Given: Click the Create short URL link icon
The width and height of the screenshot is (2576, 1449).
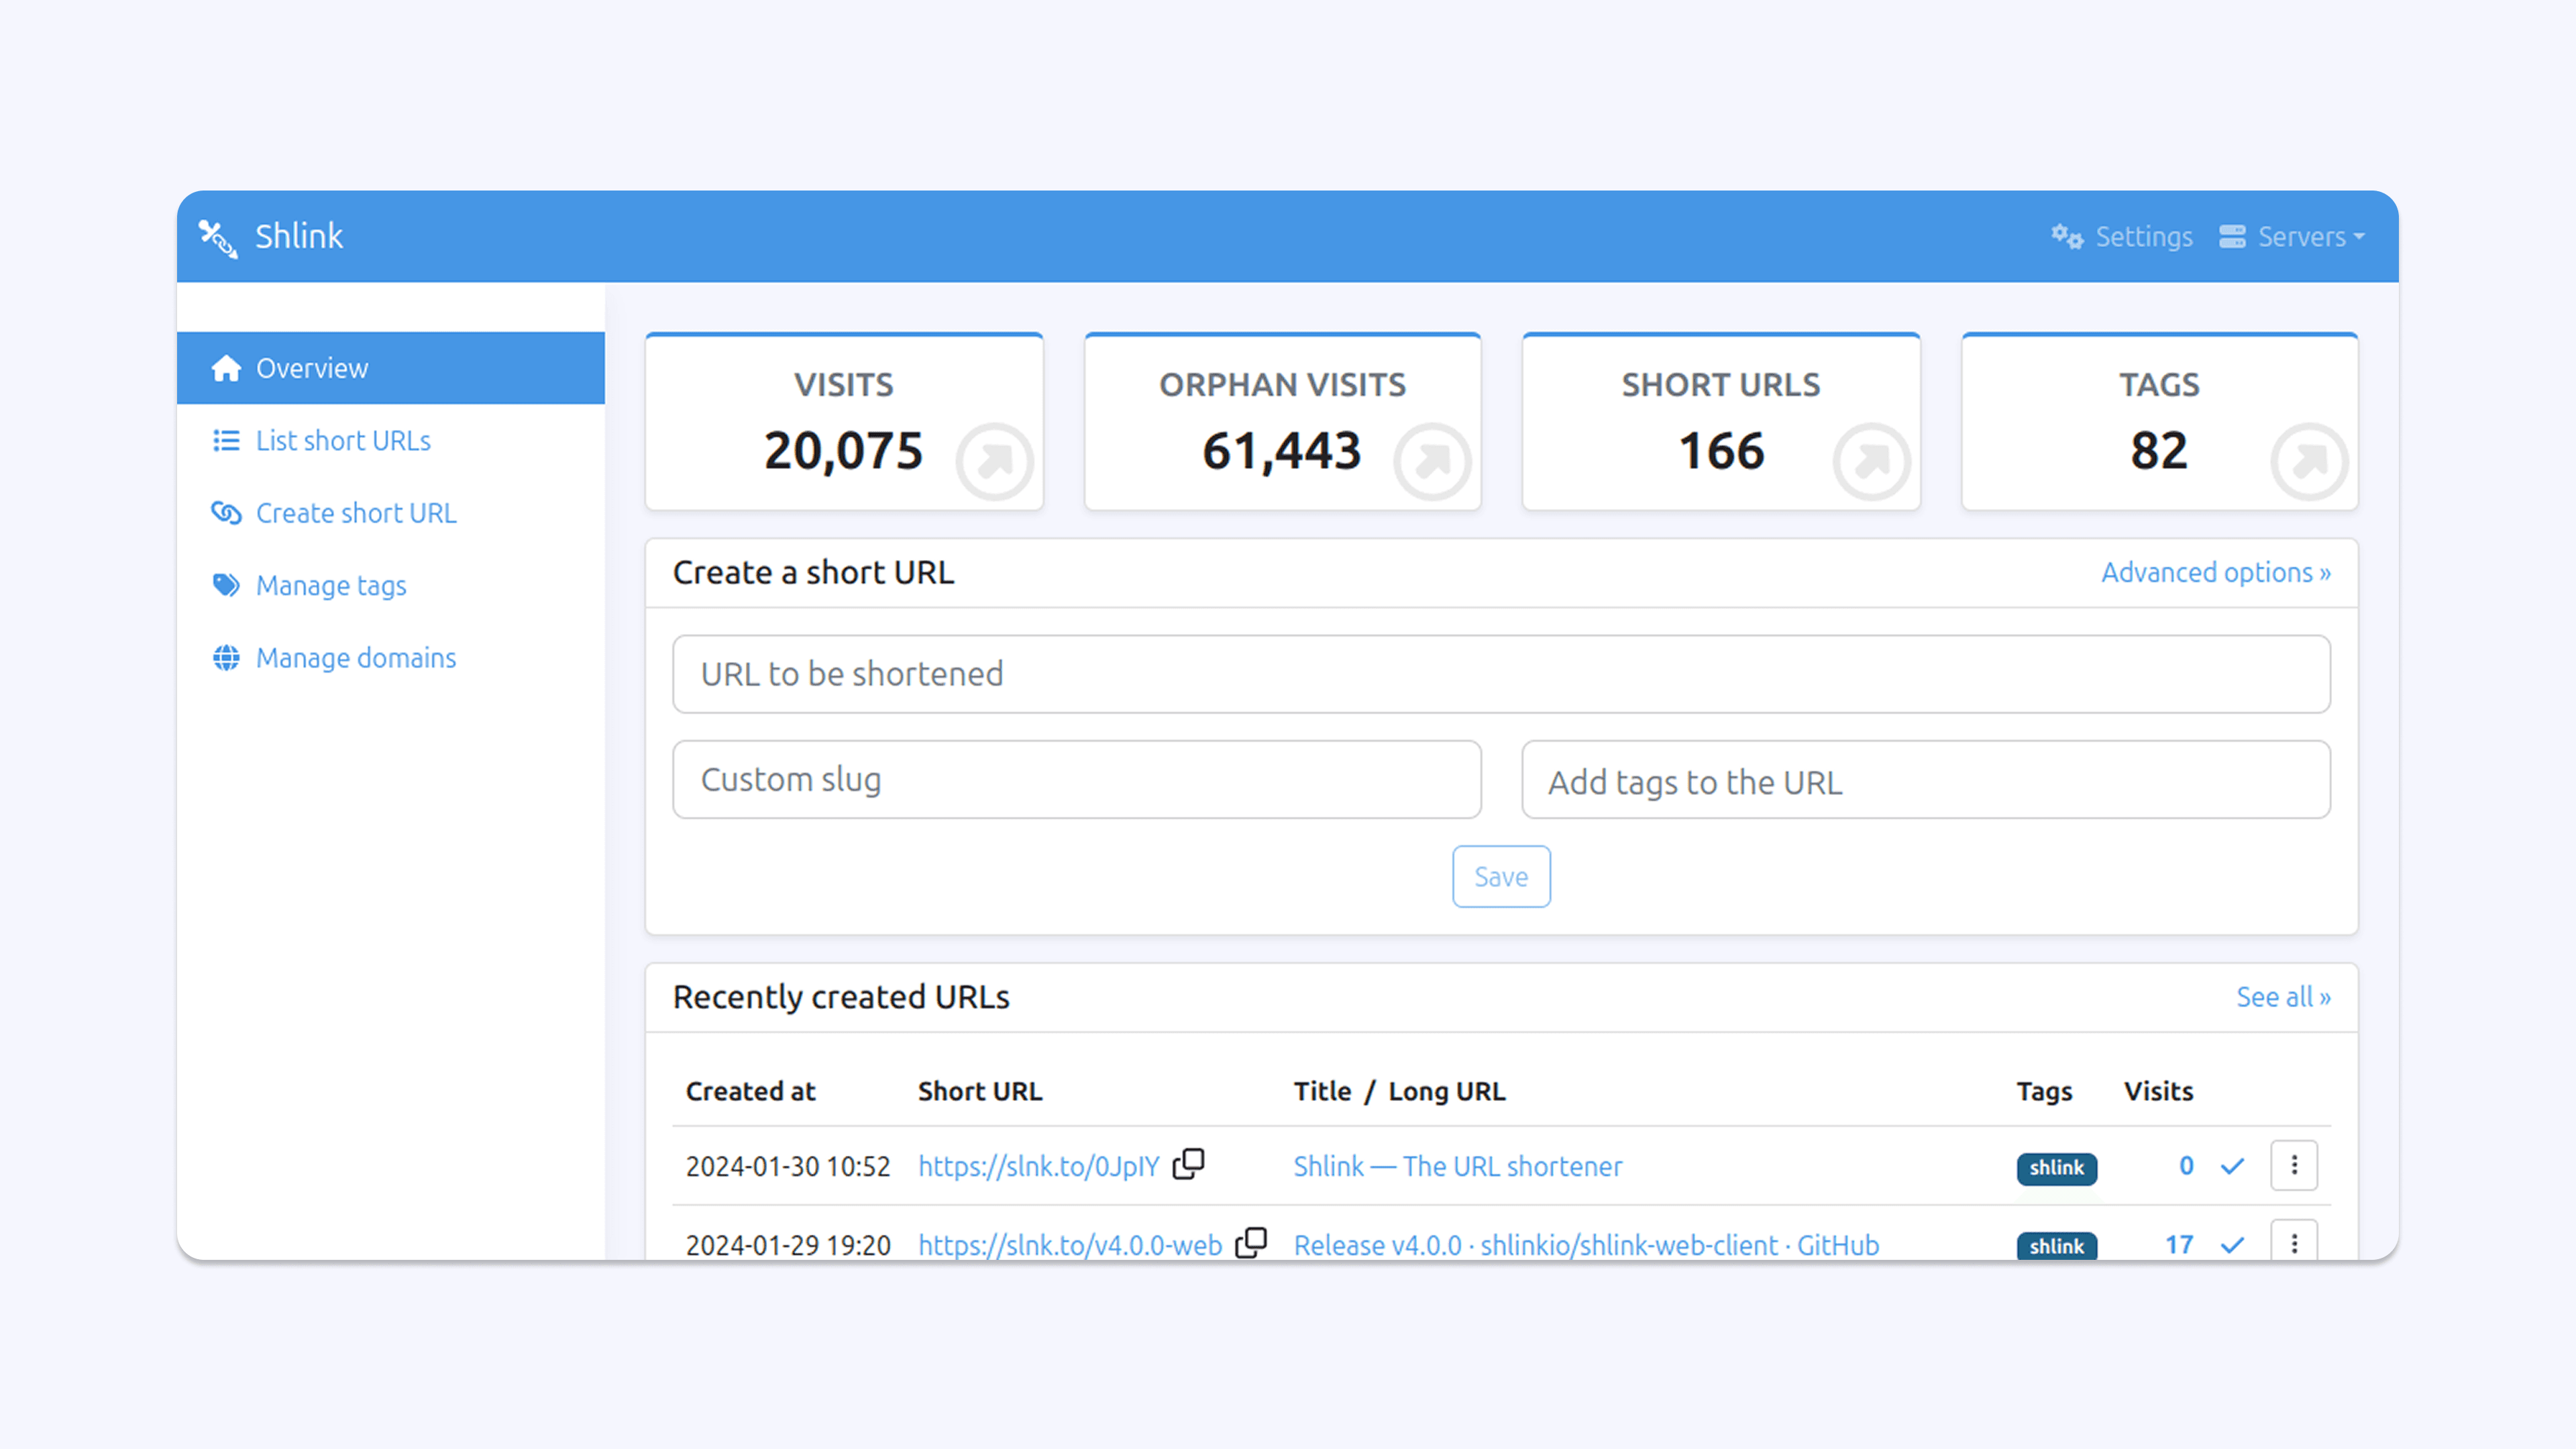Looking at the screenshot, I should click(x=226, y=513).
